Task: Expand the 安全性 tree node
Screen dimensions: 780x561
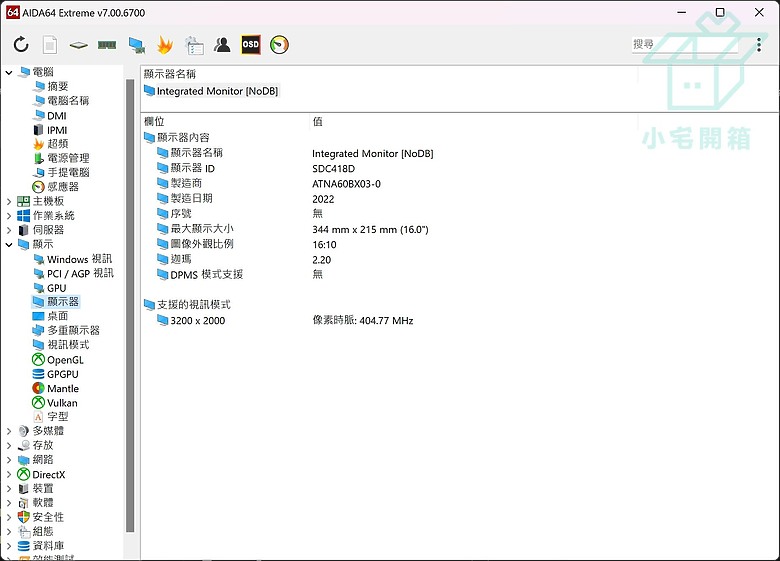Action: coord(9,517)
